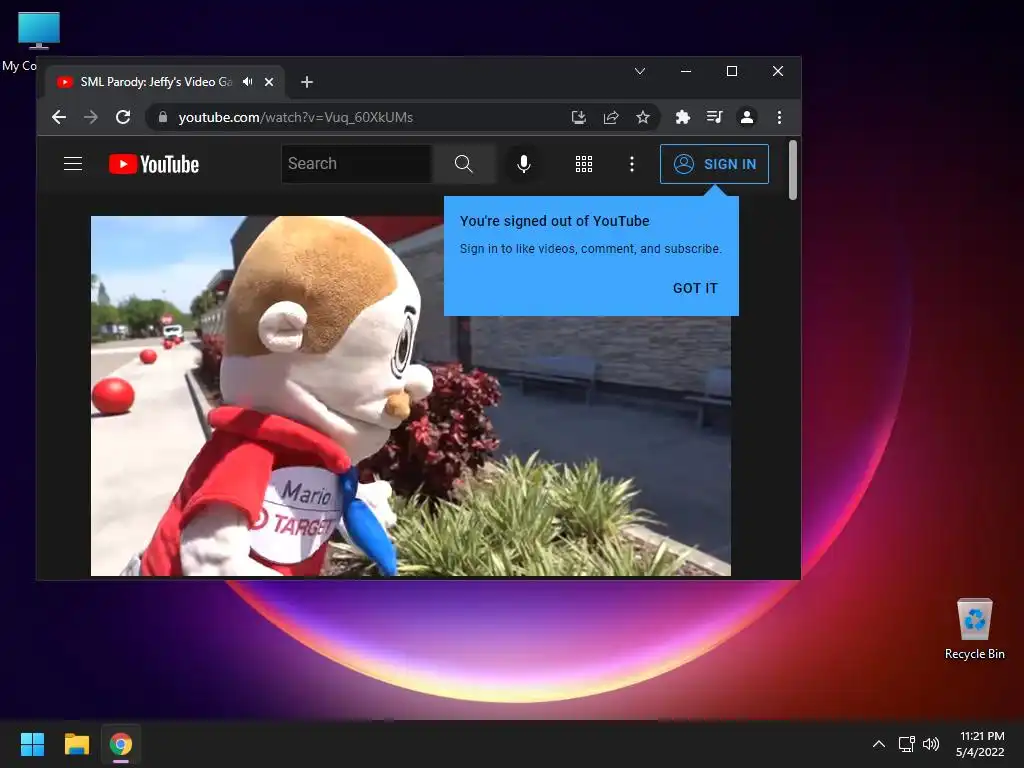Focus the YouTube Search field
The image size is (1024, 768).
click(357, 164)
